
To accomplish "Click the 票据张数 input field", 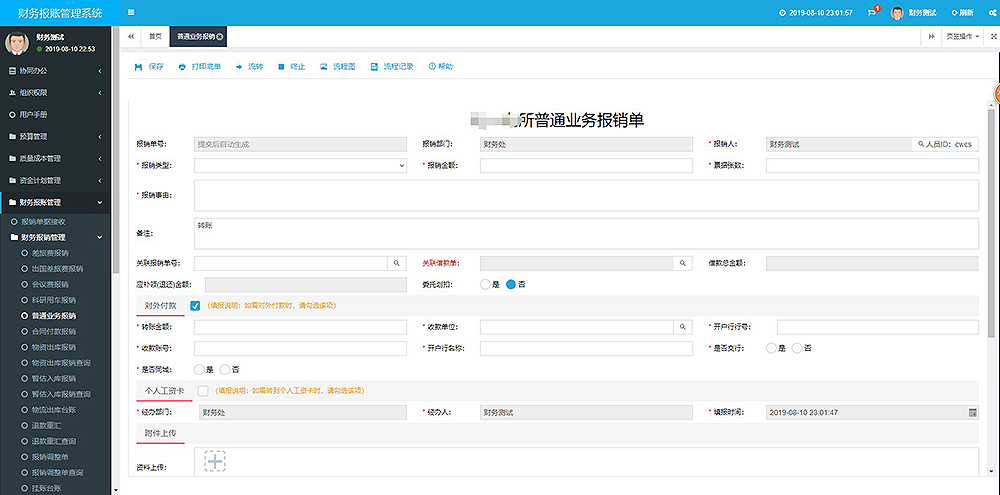I will (x=872, y=166).
